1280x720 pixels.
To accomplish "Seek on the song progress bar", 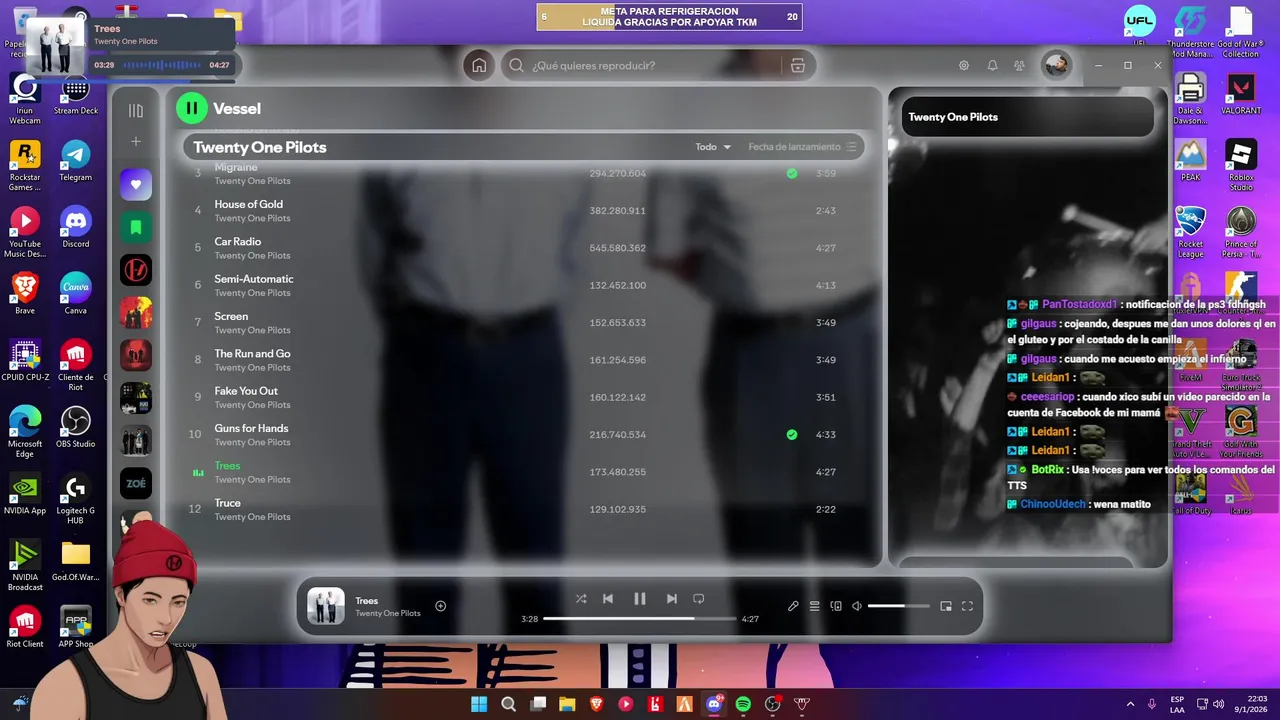I will (640, 619).
